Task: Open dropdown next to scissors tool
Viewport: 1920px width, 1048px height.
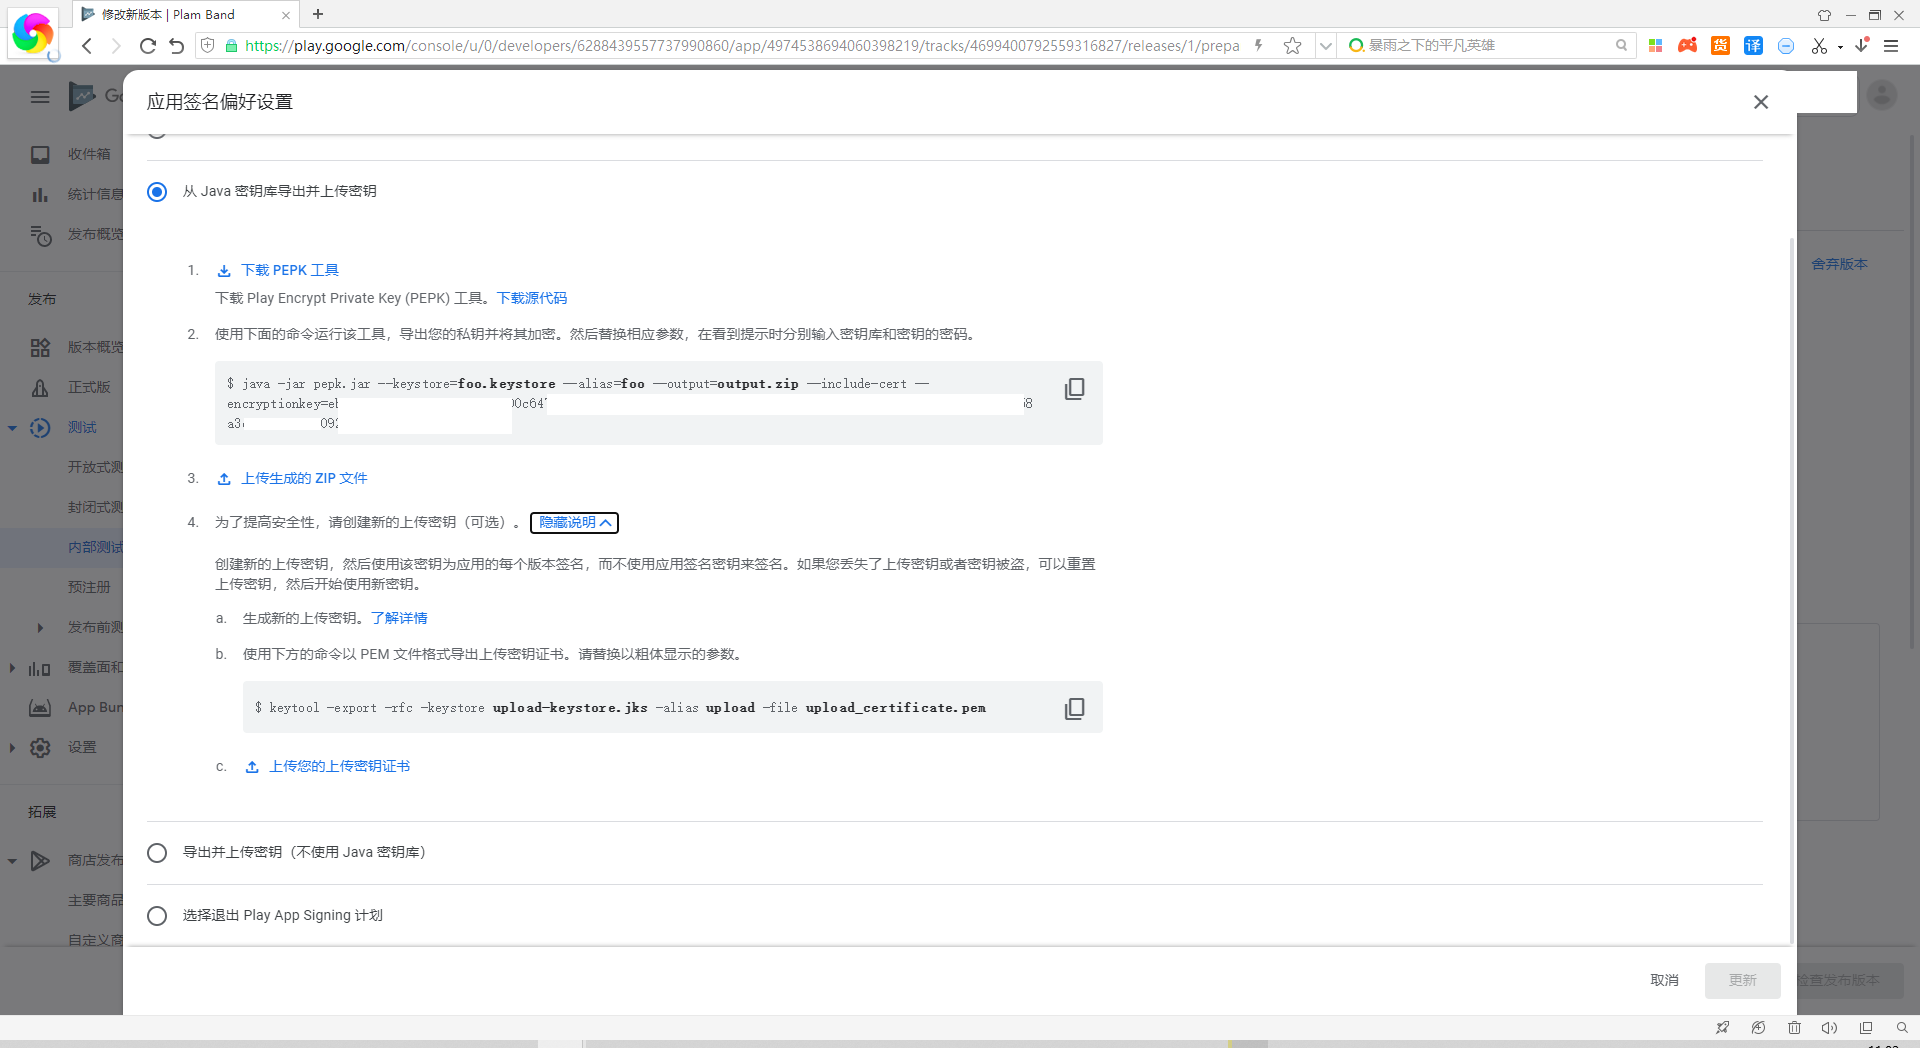Action: (x=1840, y=47)
